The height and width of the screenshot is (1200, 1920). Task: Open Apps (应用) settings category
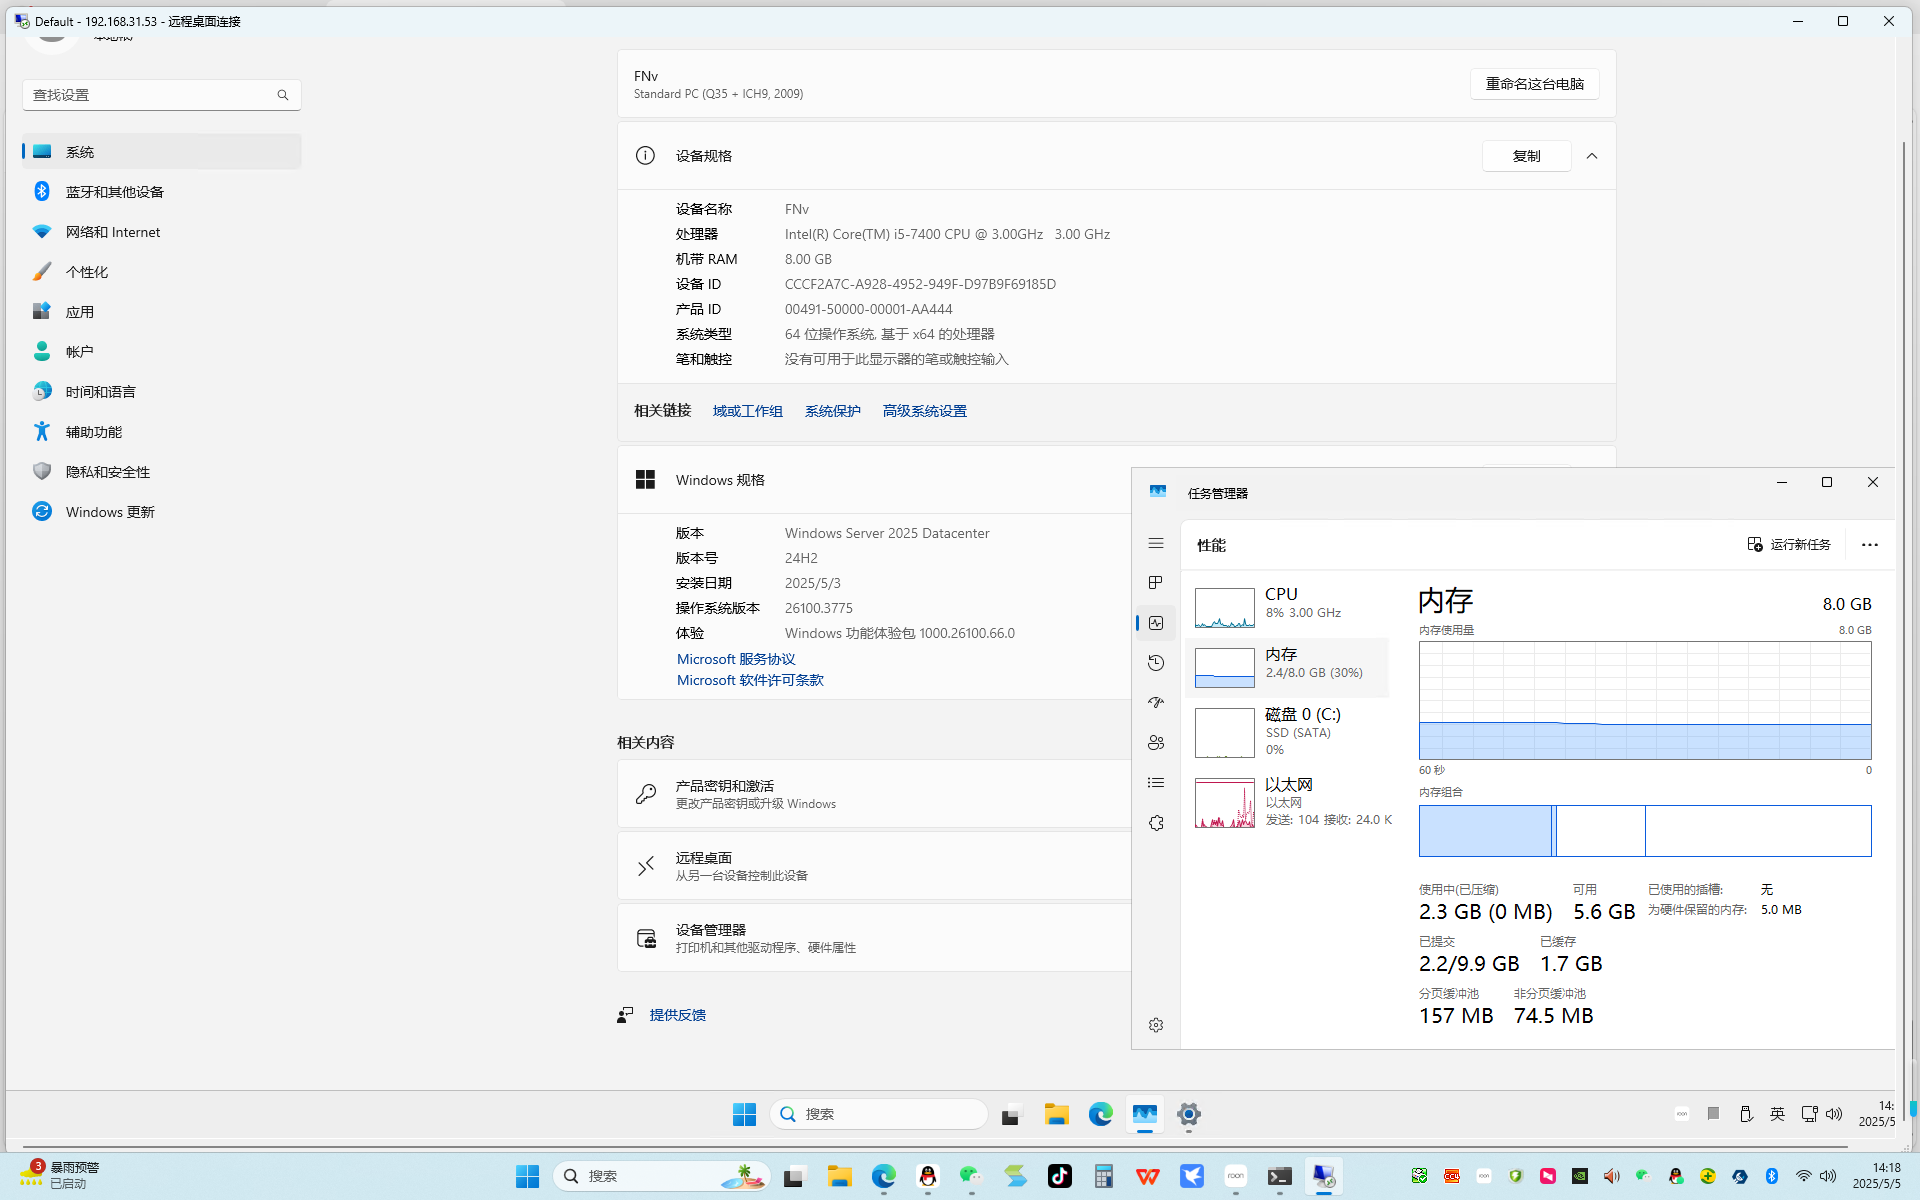[162, 312]
